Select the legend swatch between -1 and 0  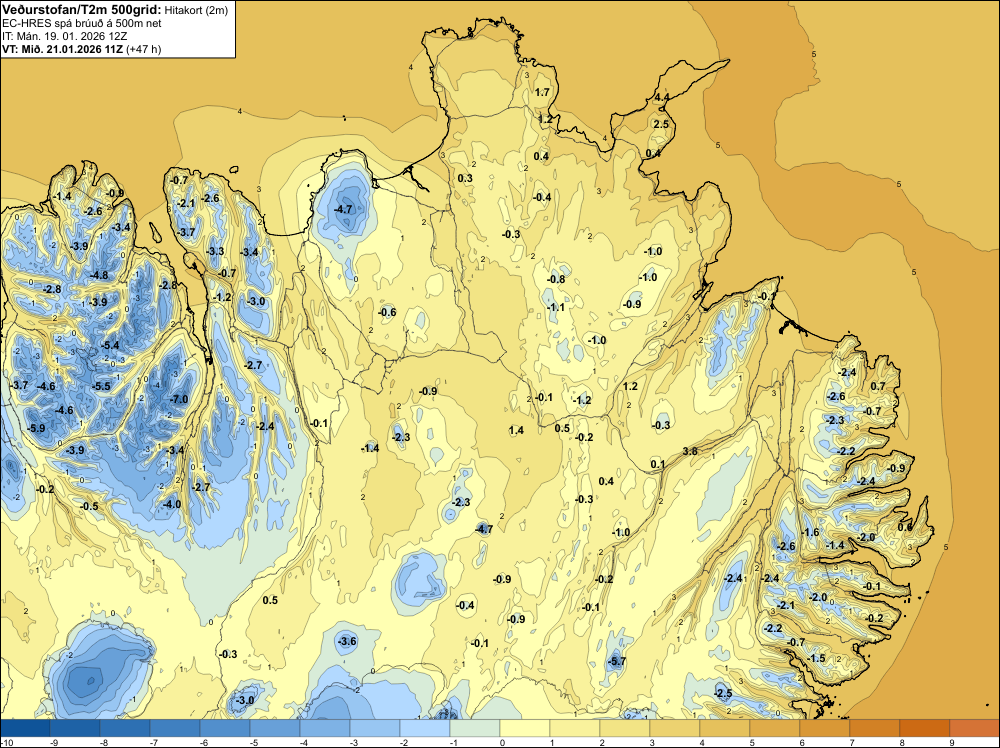[x=474, y=728]
